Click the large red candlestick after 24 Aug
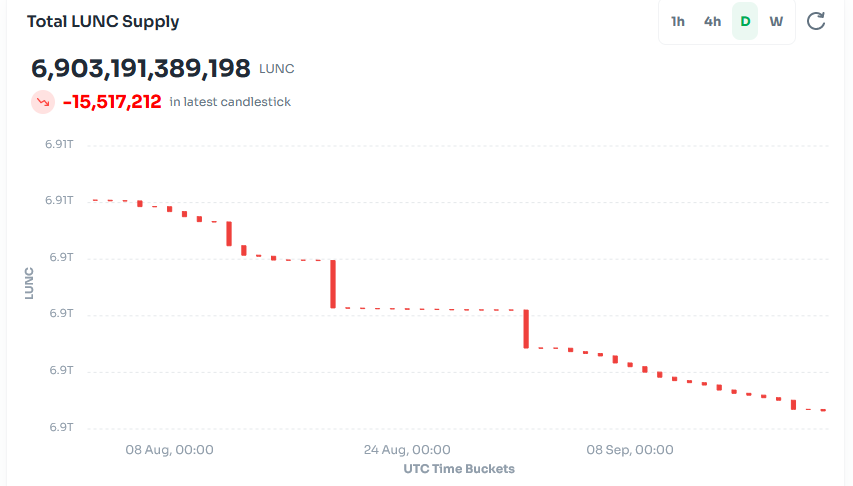 click(x=526, y=329)
